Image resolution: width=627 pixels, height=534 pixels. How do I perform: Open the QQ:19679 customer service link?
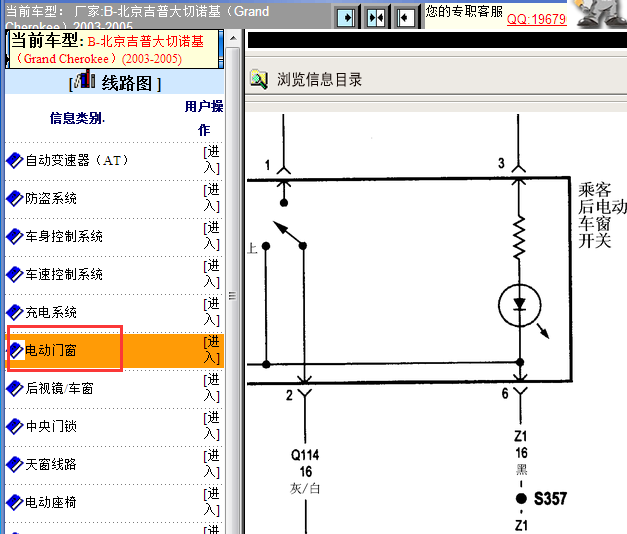(536, 19)
